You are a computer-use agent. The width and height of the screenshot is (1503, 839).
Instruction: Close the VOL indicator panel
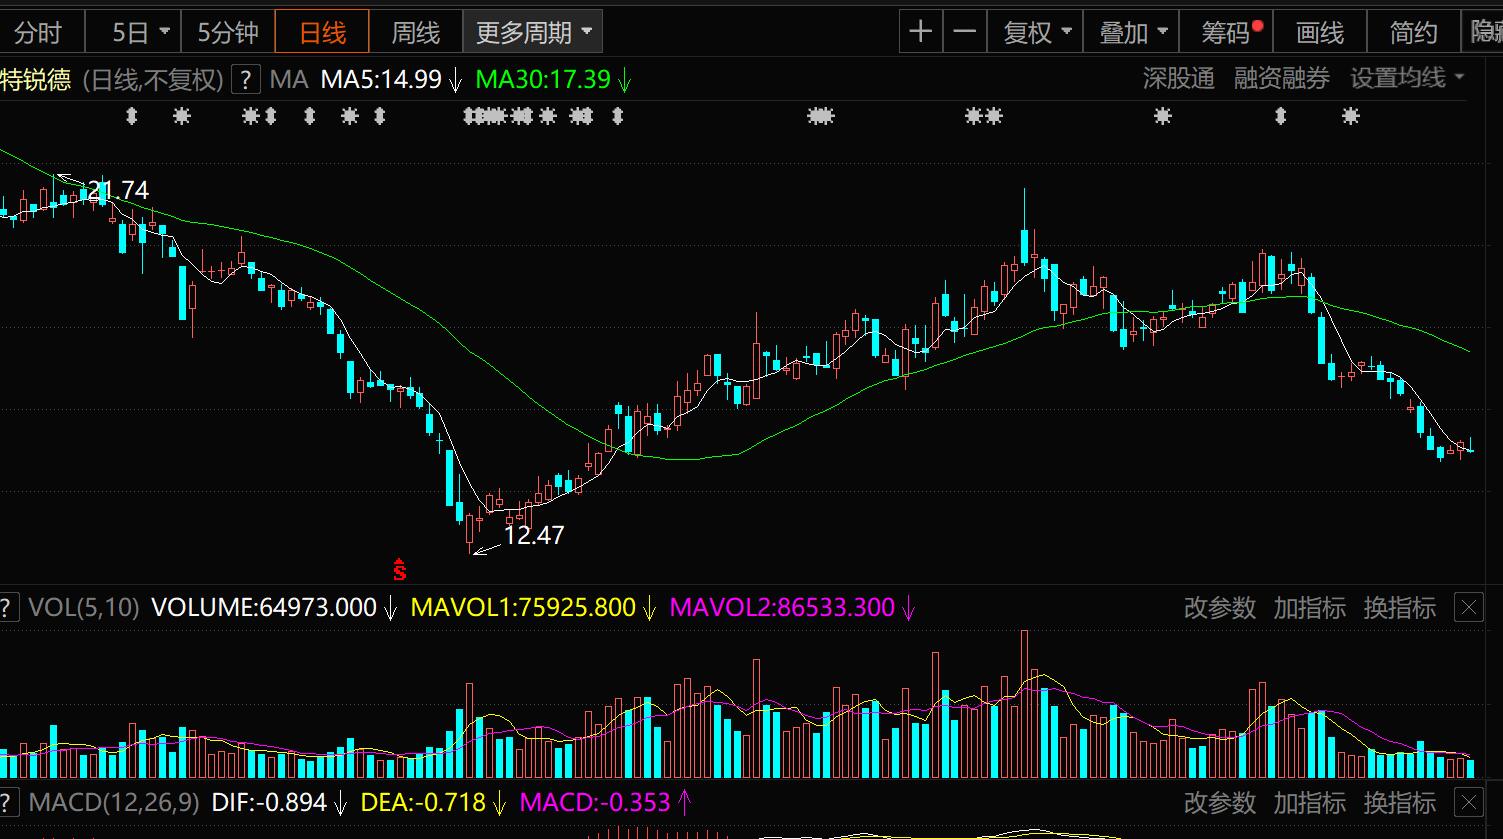[1469, 607]
